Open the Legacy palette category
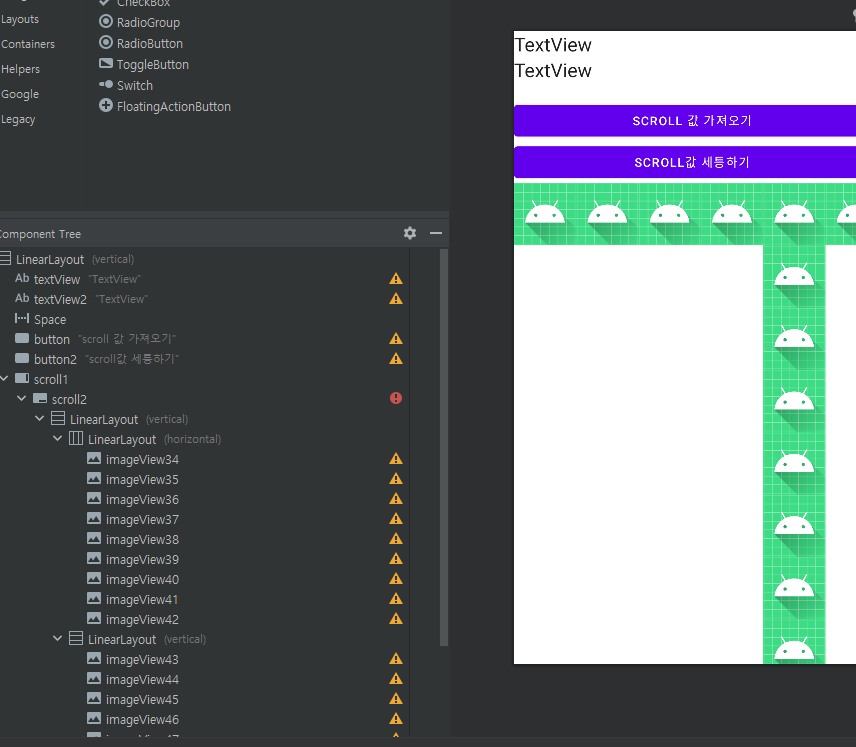The height and width of the screenshot is (747, 856). (x=18, y=119)
